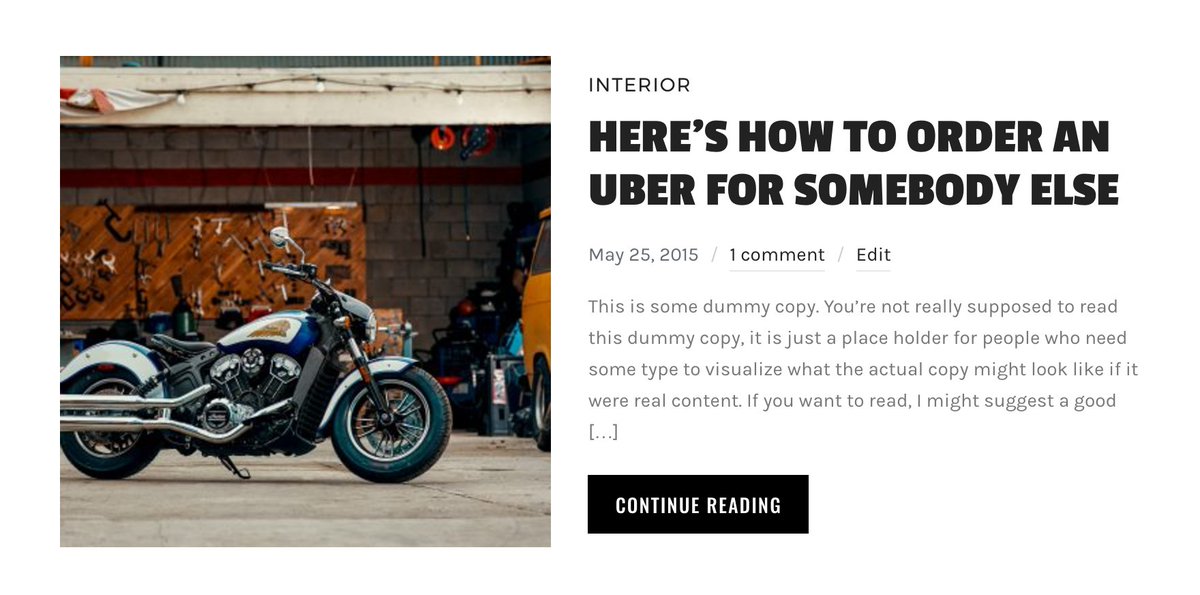Click the red hose reel on the garage wall

(478, 139)
